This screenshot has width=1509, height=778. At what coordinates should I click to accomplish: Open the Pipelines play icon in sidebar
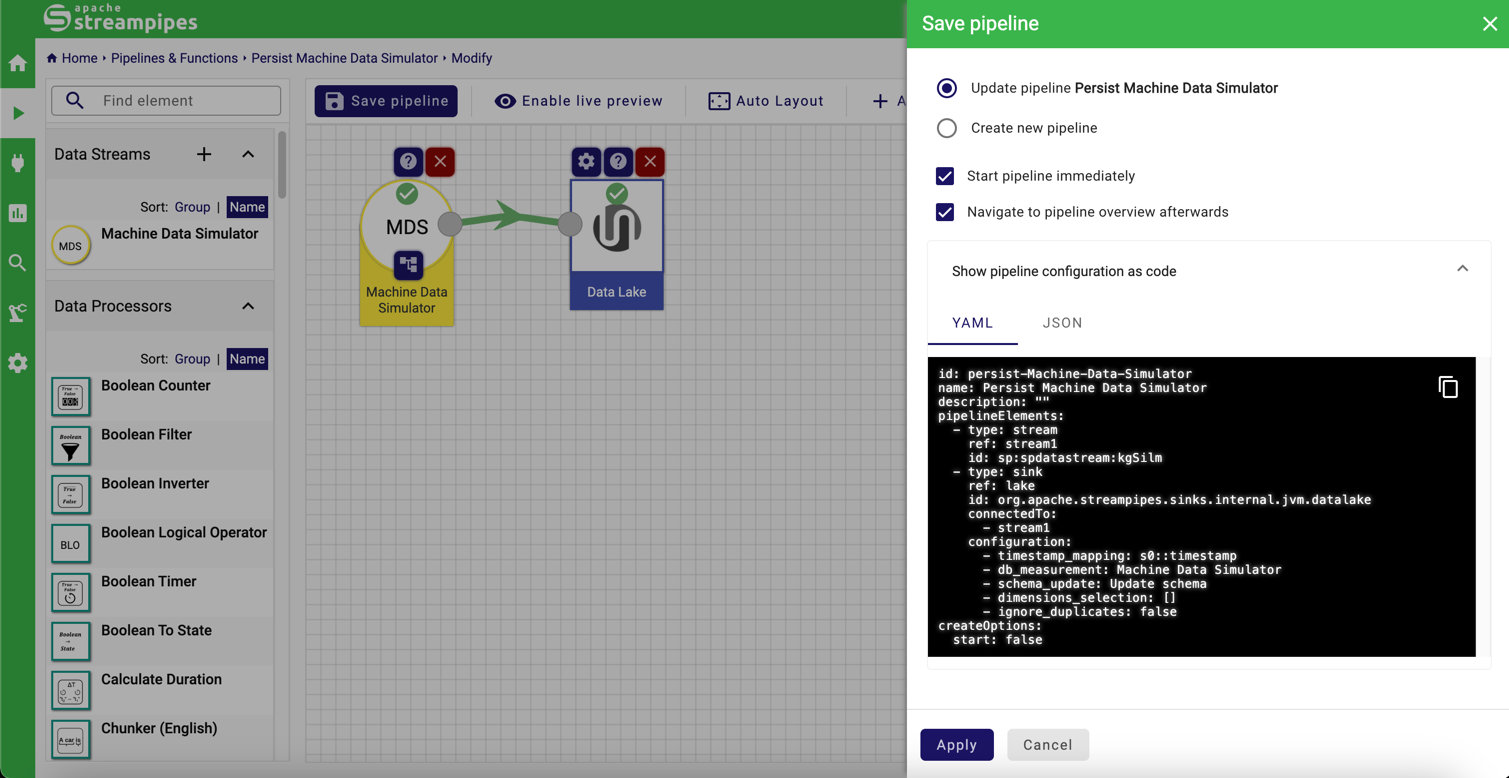coord(18,113)
